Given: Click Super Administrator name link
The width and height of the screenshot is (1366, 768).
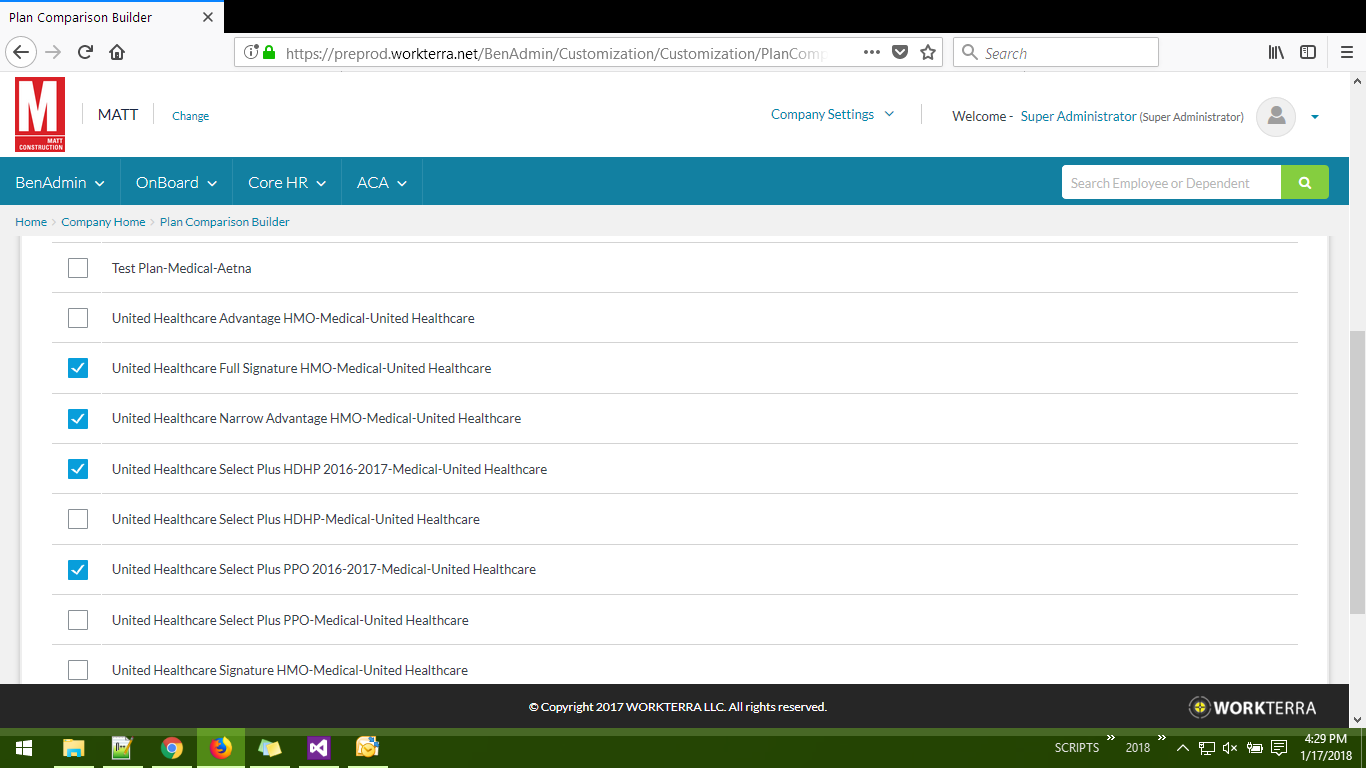Looking at the screenshot, I should click(x=1078, y=117).
